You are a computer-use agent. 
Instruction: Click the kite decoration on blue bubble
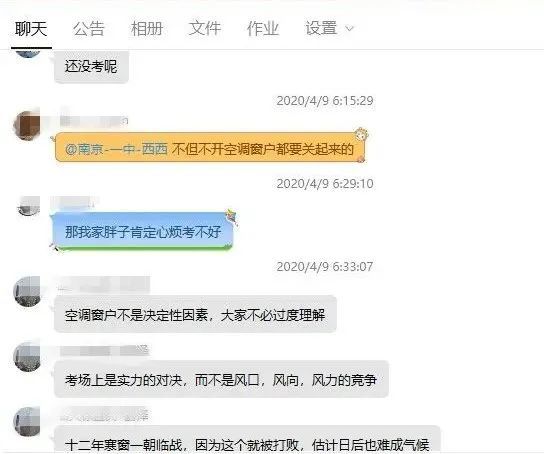tap(231, 216)
